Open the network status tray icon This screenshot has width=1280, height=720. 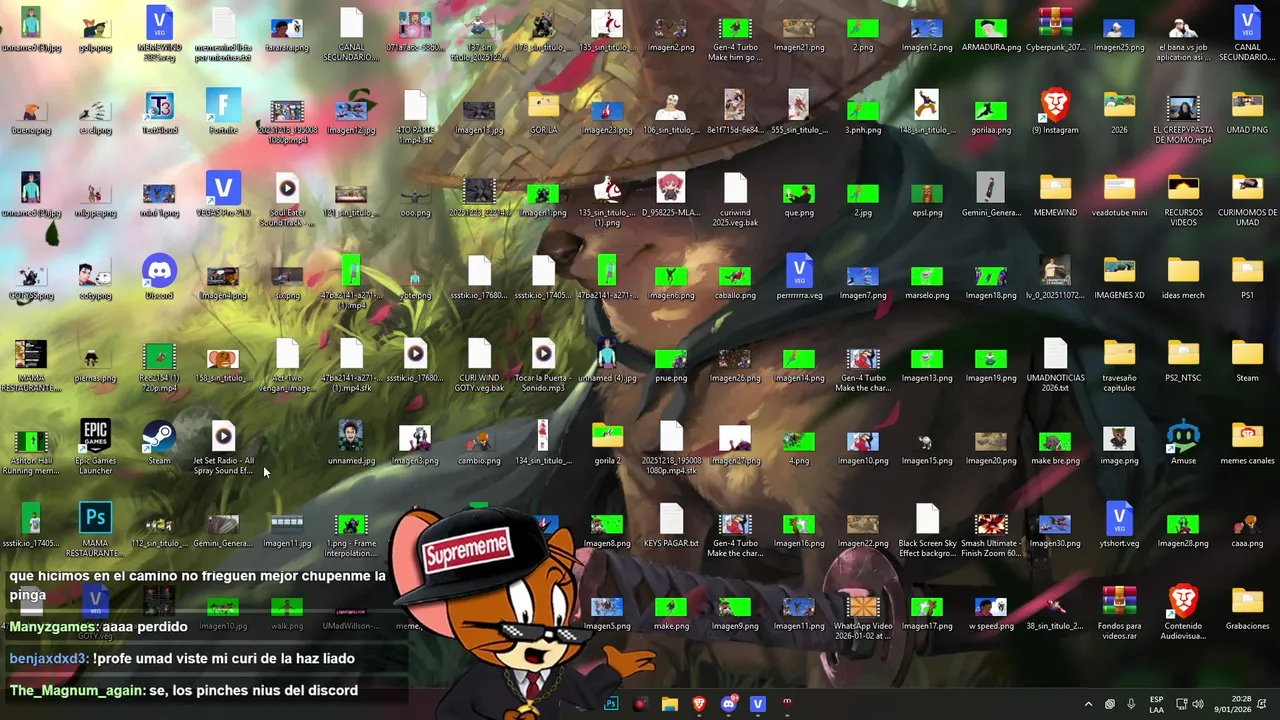(1181, 704)
